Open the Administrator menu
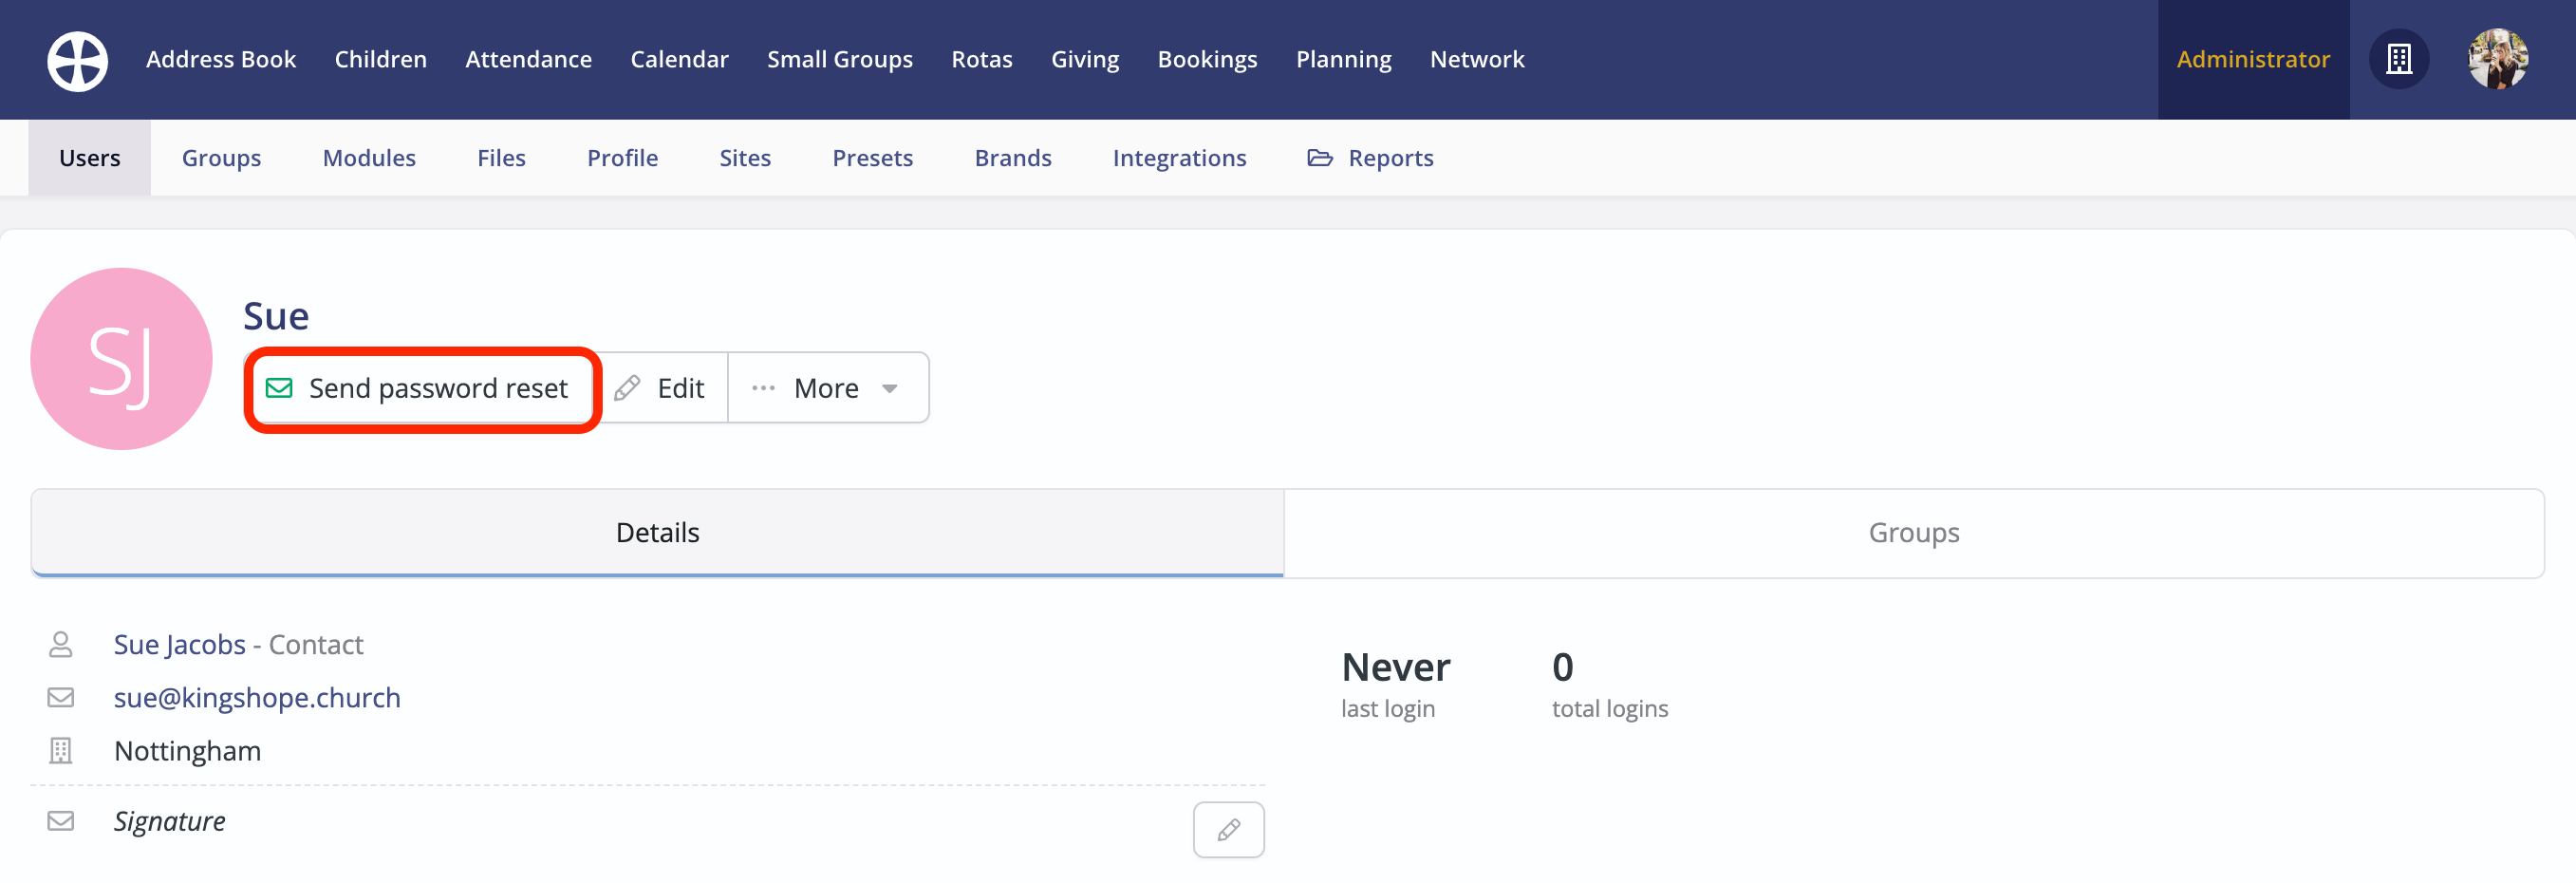 2253,59
